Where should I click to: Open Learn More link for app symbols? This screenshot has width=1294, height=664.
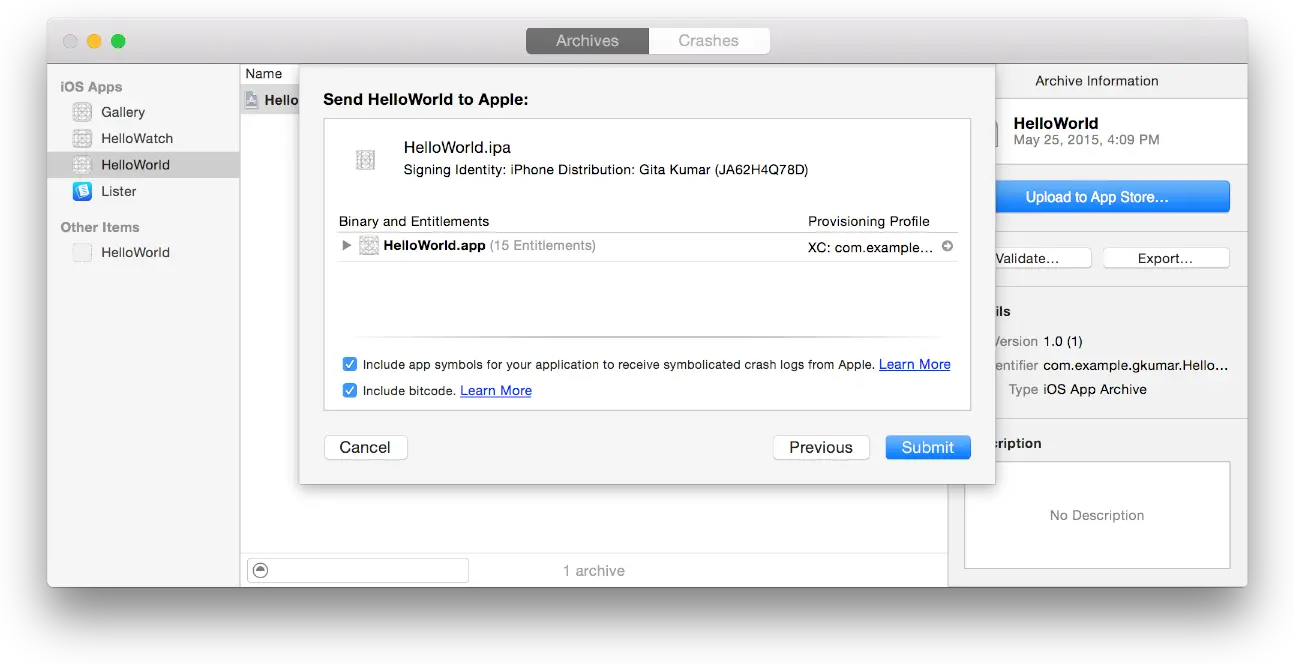(914, 364)
